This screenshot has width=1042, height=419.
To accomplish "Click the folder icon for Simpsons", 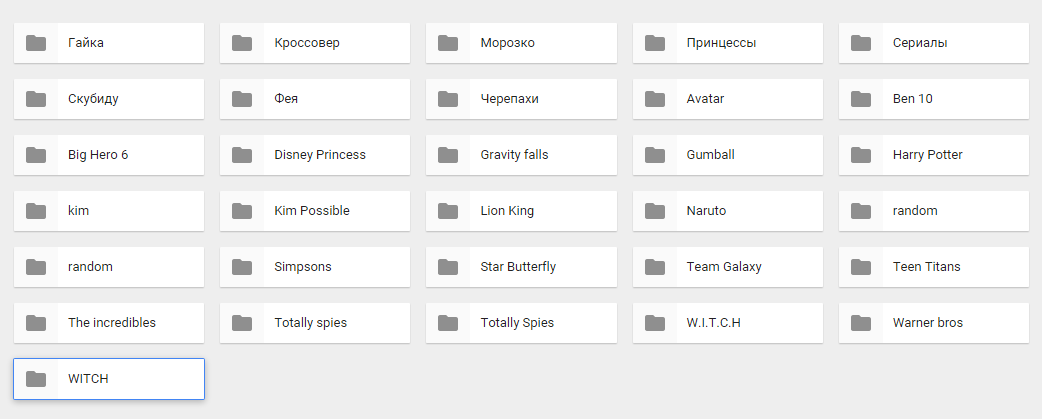I will click(x=242, y=267).
